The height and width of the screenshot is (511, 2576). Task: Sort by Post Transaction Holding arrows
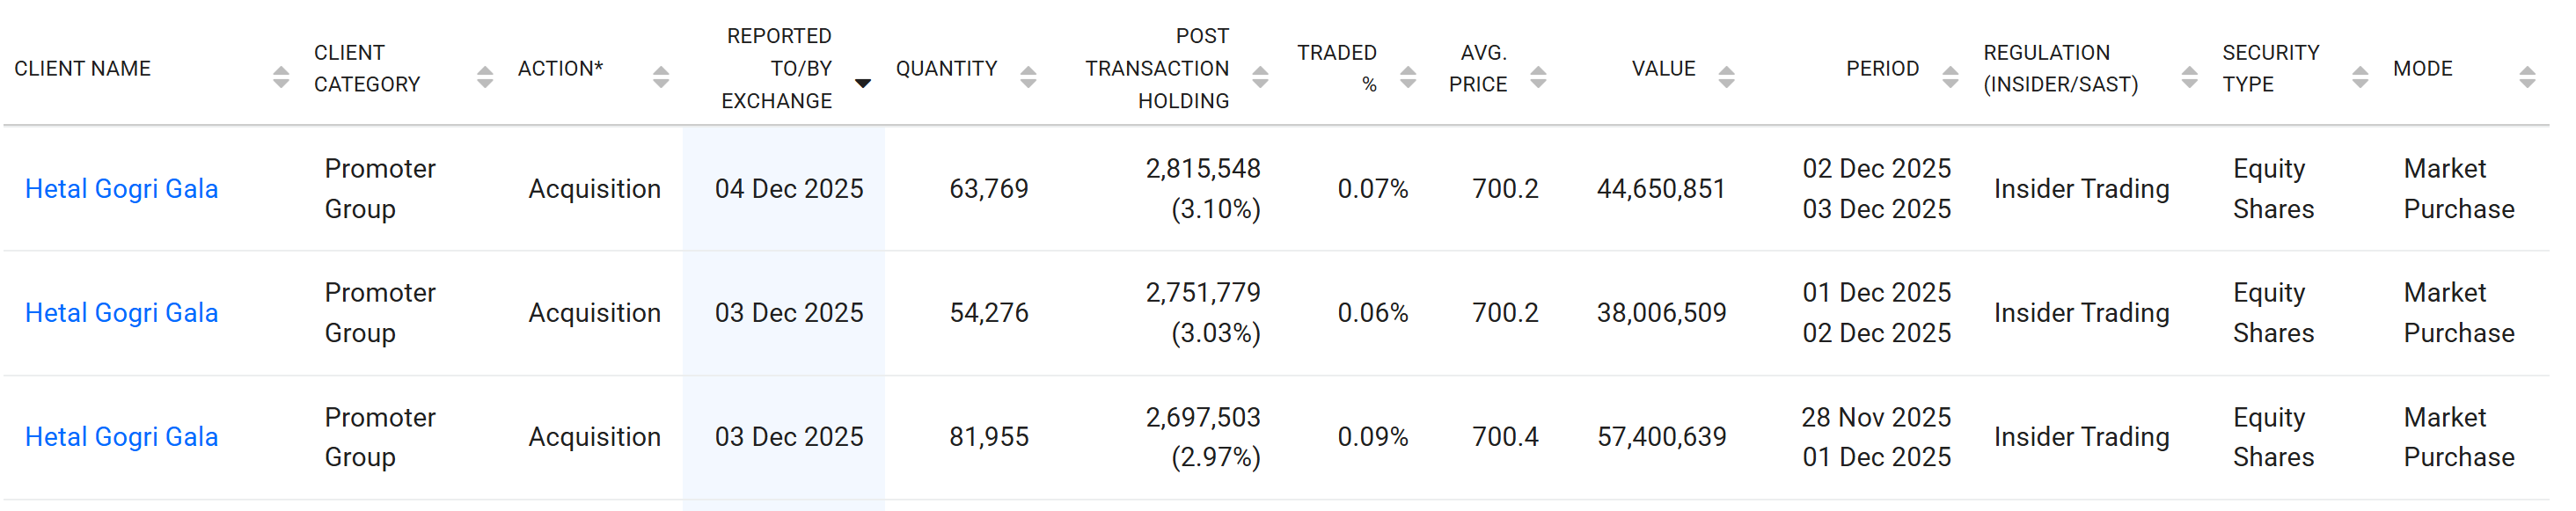click(x=1260, y=77)
